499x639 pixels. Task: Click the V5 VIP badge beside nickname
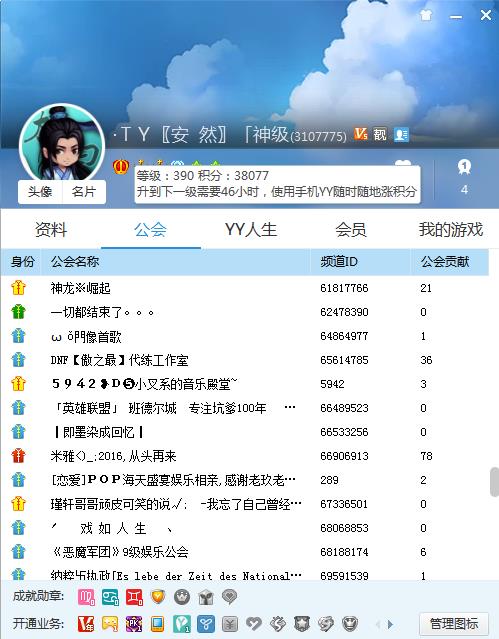(361, 134)
